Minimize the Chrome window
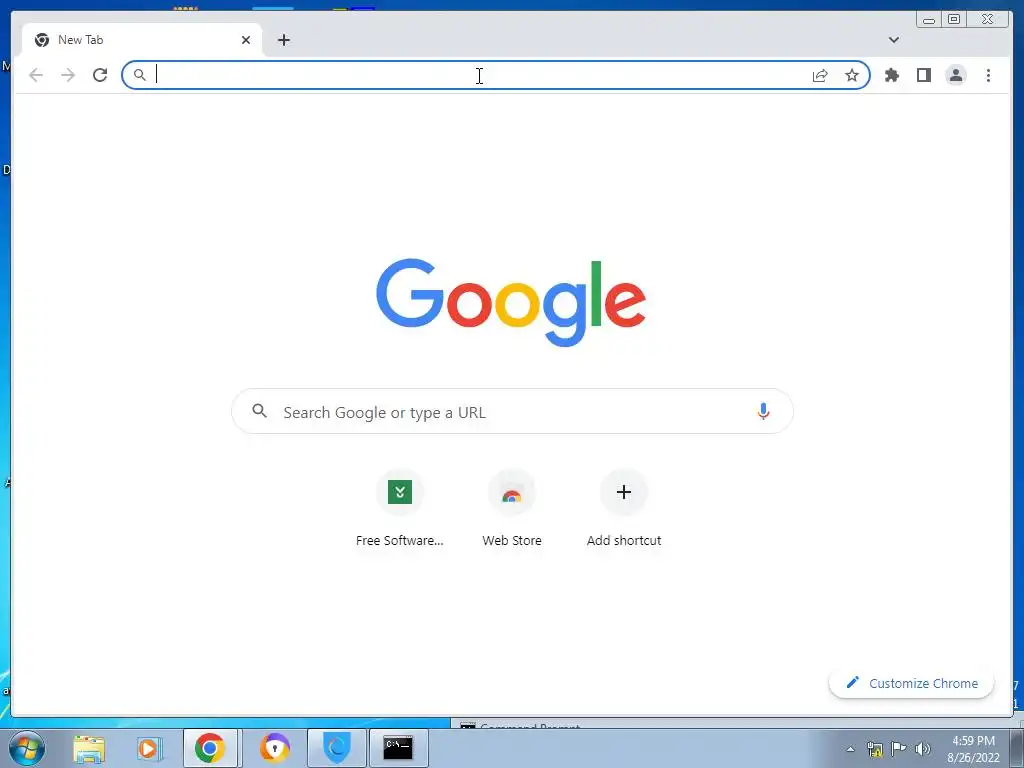 pos(929,20)
